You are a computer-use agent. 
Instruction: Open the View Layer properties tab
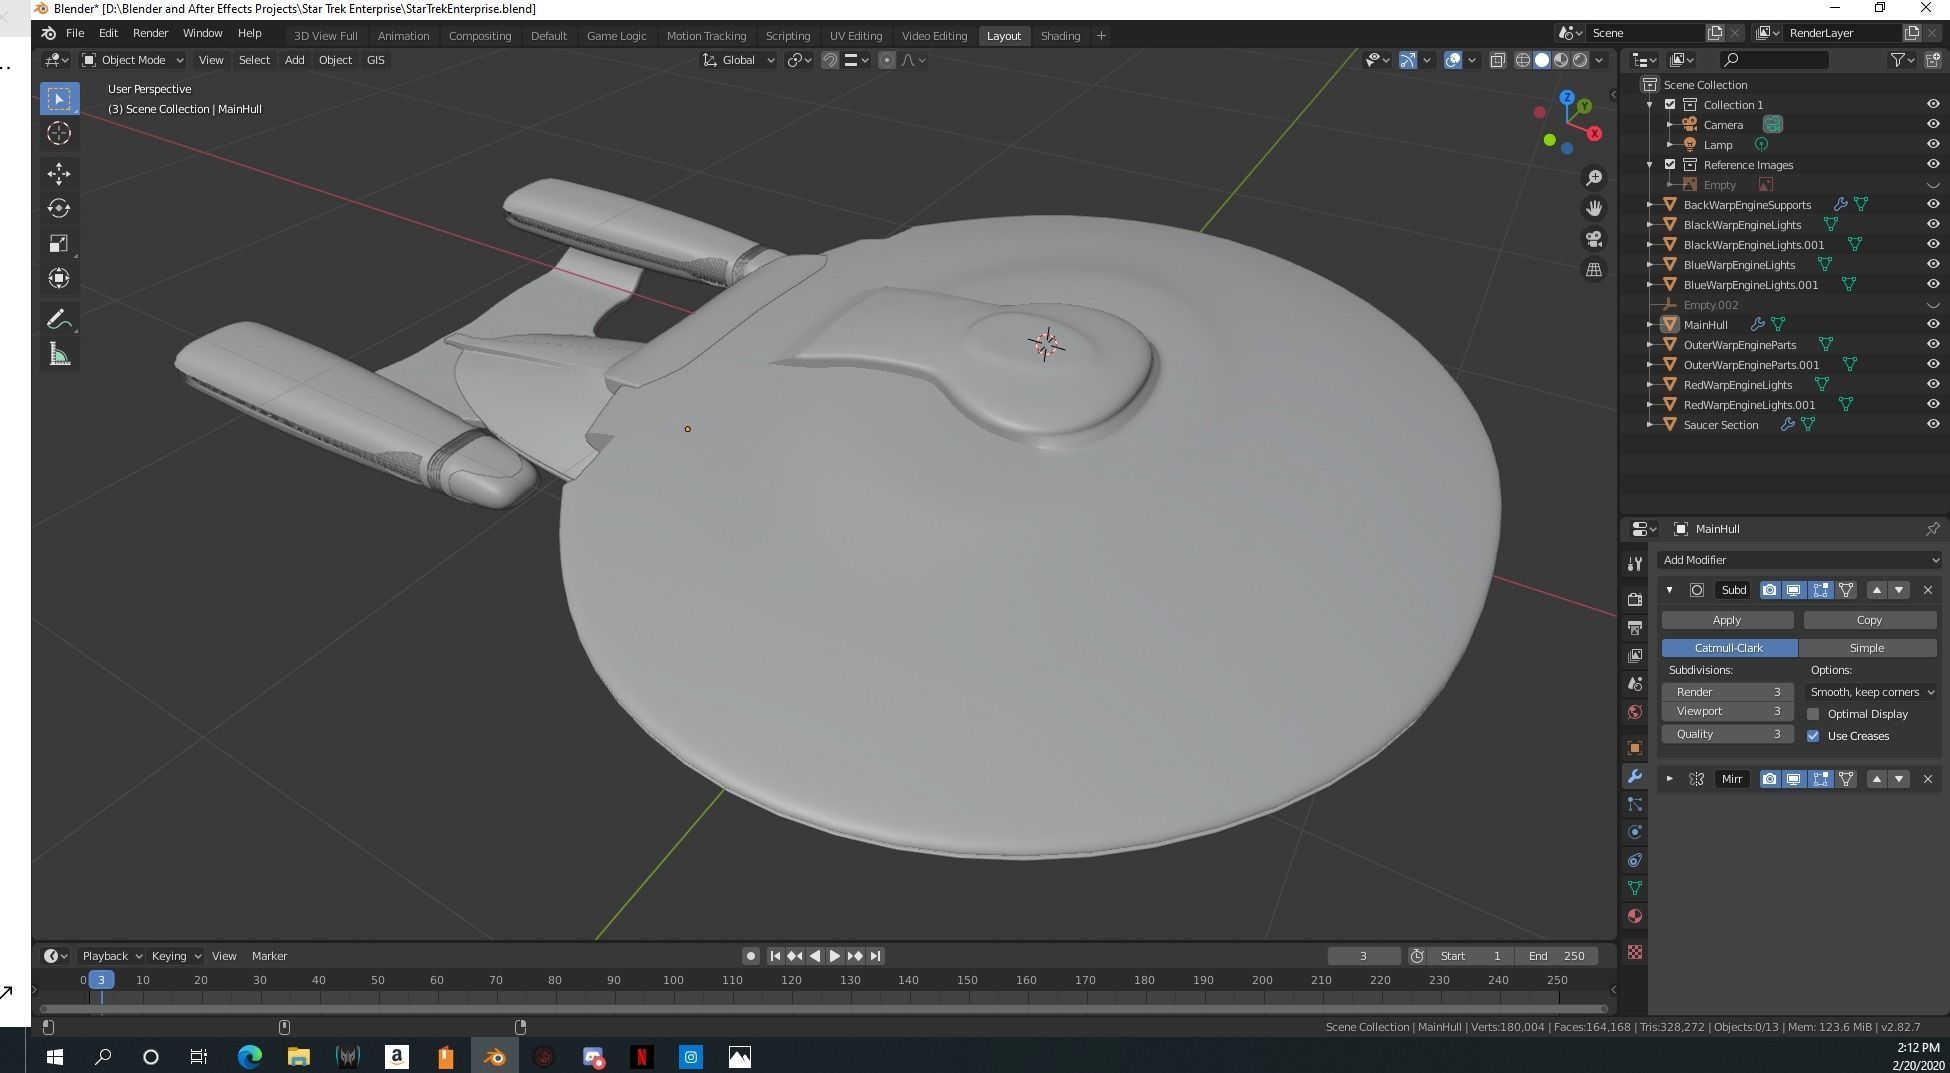click(x=1635, y=656)
